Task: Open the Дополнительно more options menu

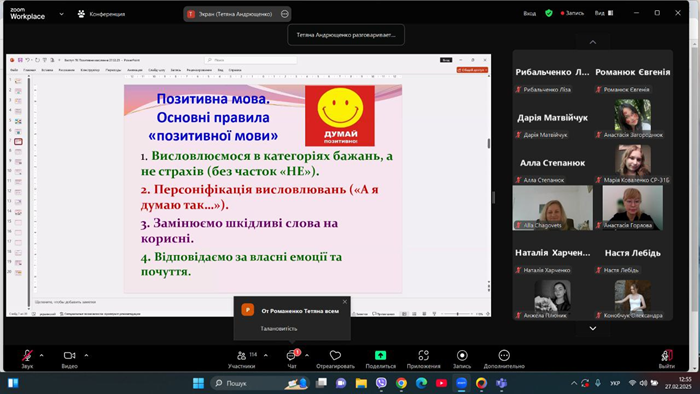Action: click(x=504, y=359)
